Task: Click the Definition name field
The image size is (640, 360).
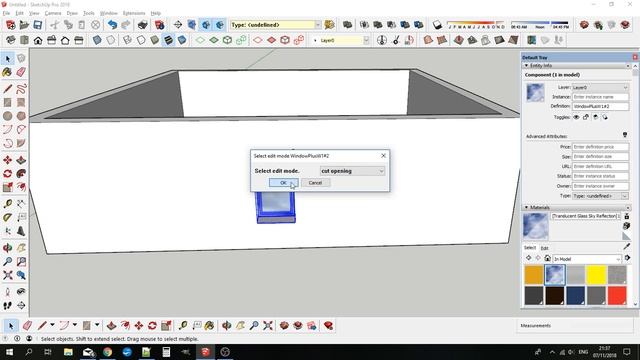Action: tap(600, 106)
